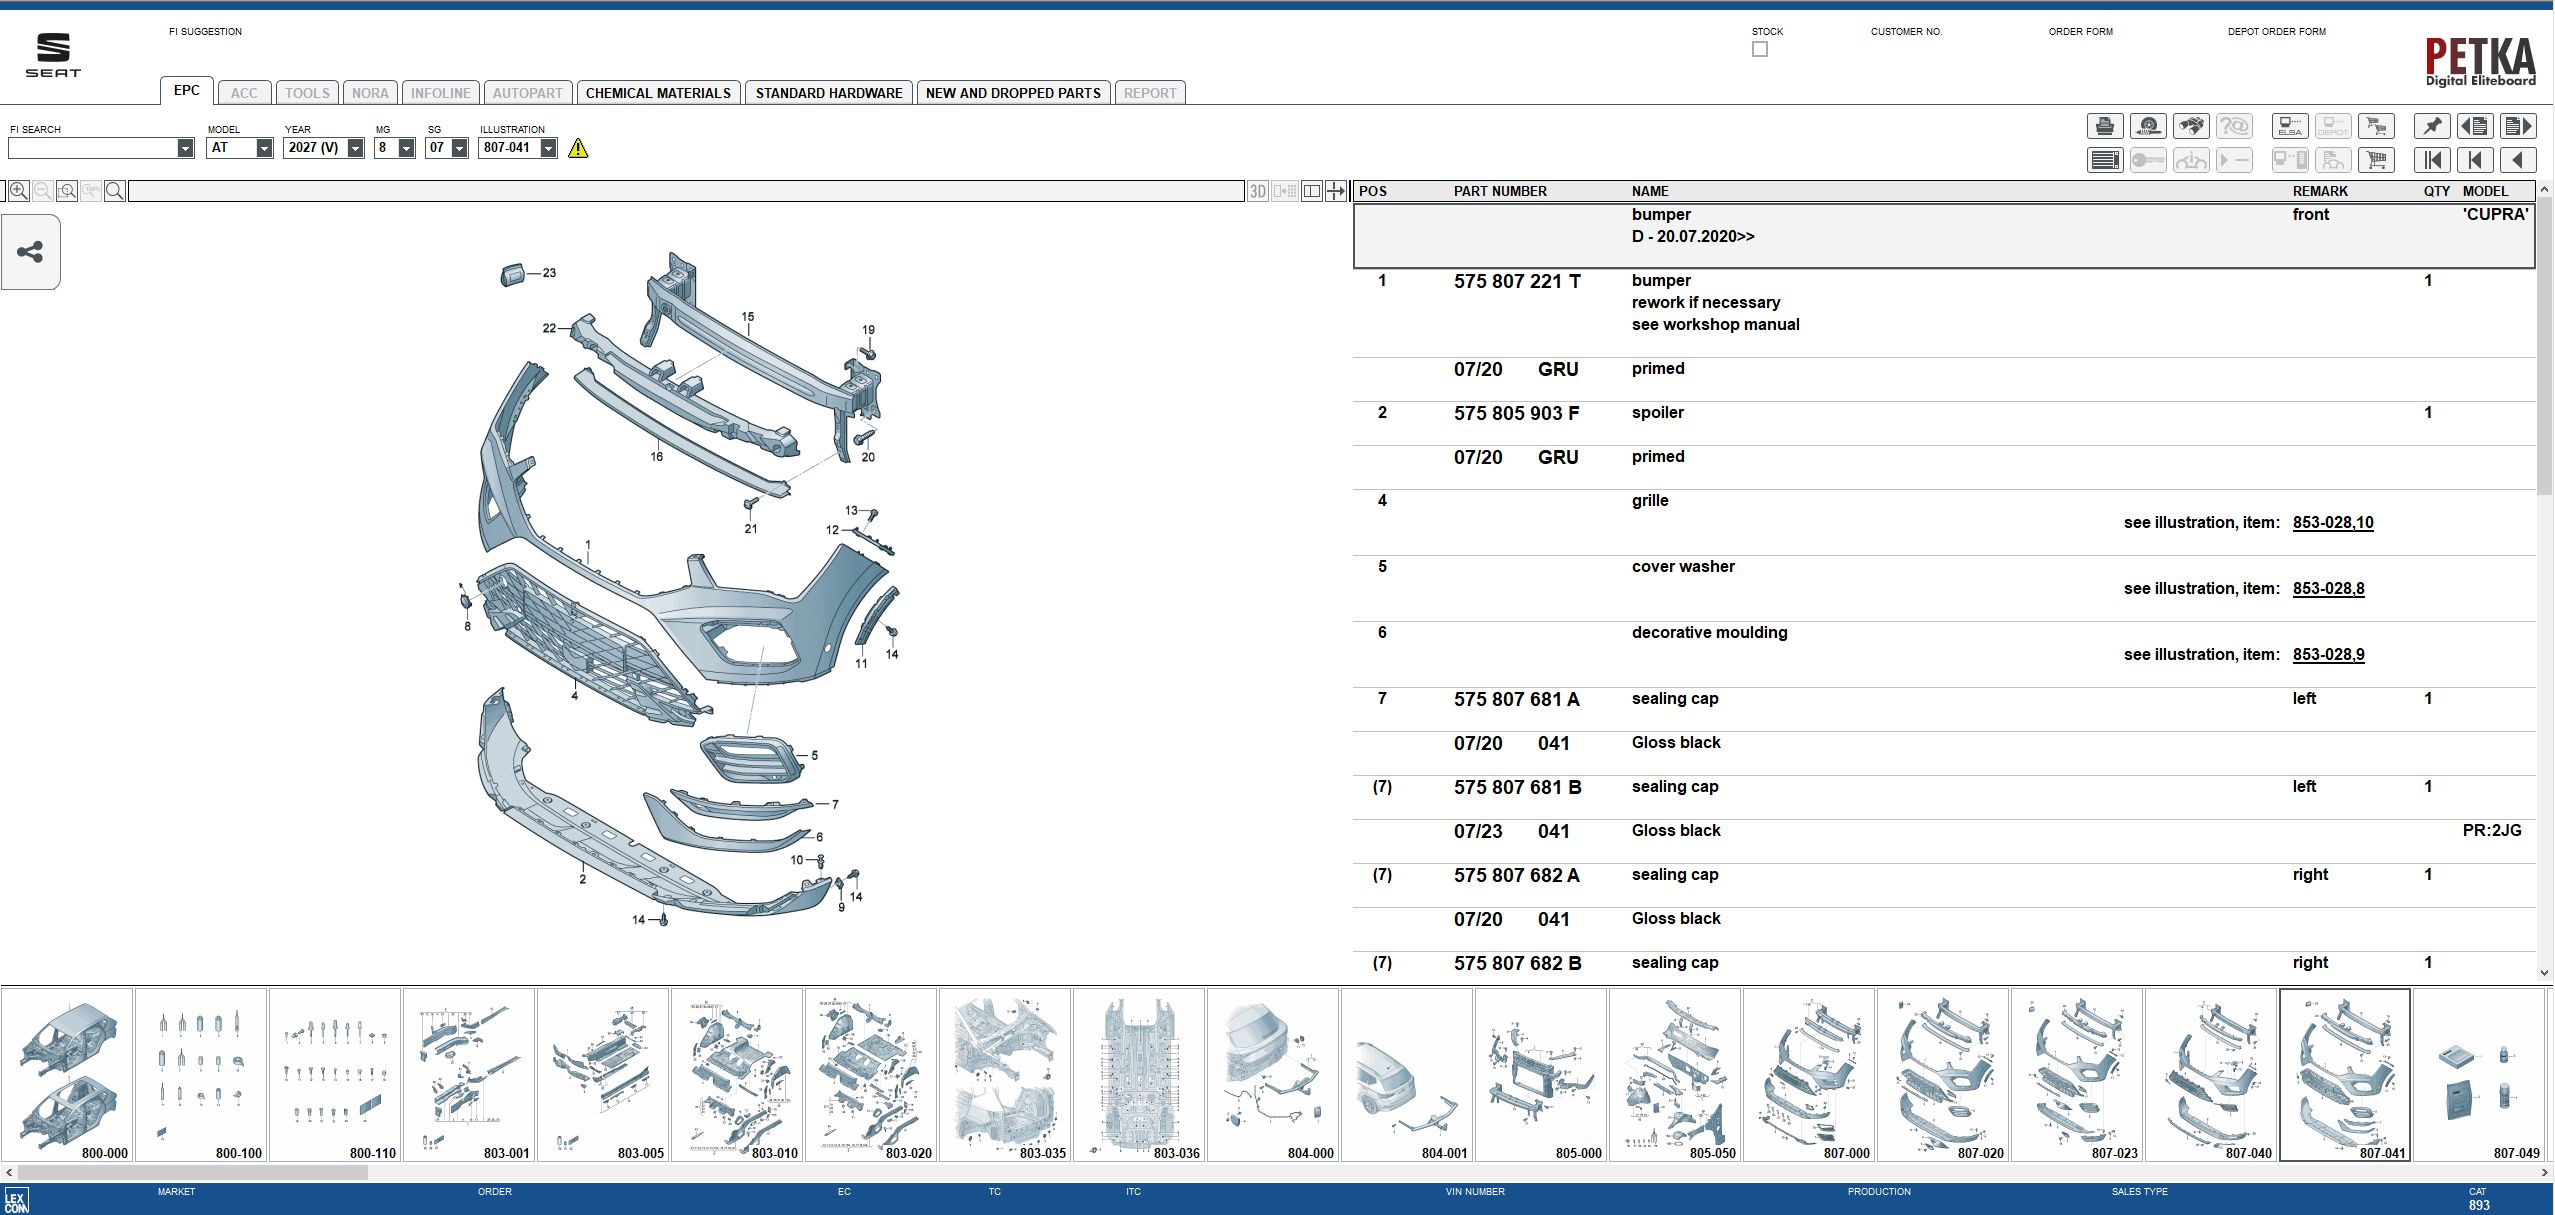Image resolution: width=2555 pixels, height=1215 pixels.
Task: Open the binoculars parts search tool
Action: 2192,125
